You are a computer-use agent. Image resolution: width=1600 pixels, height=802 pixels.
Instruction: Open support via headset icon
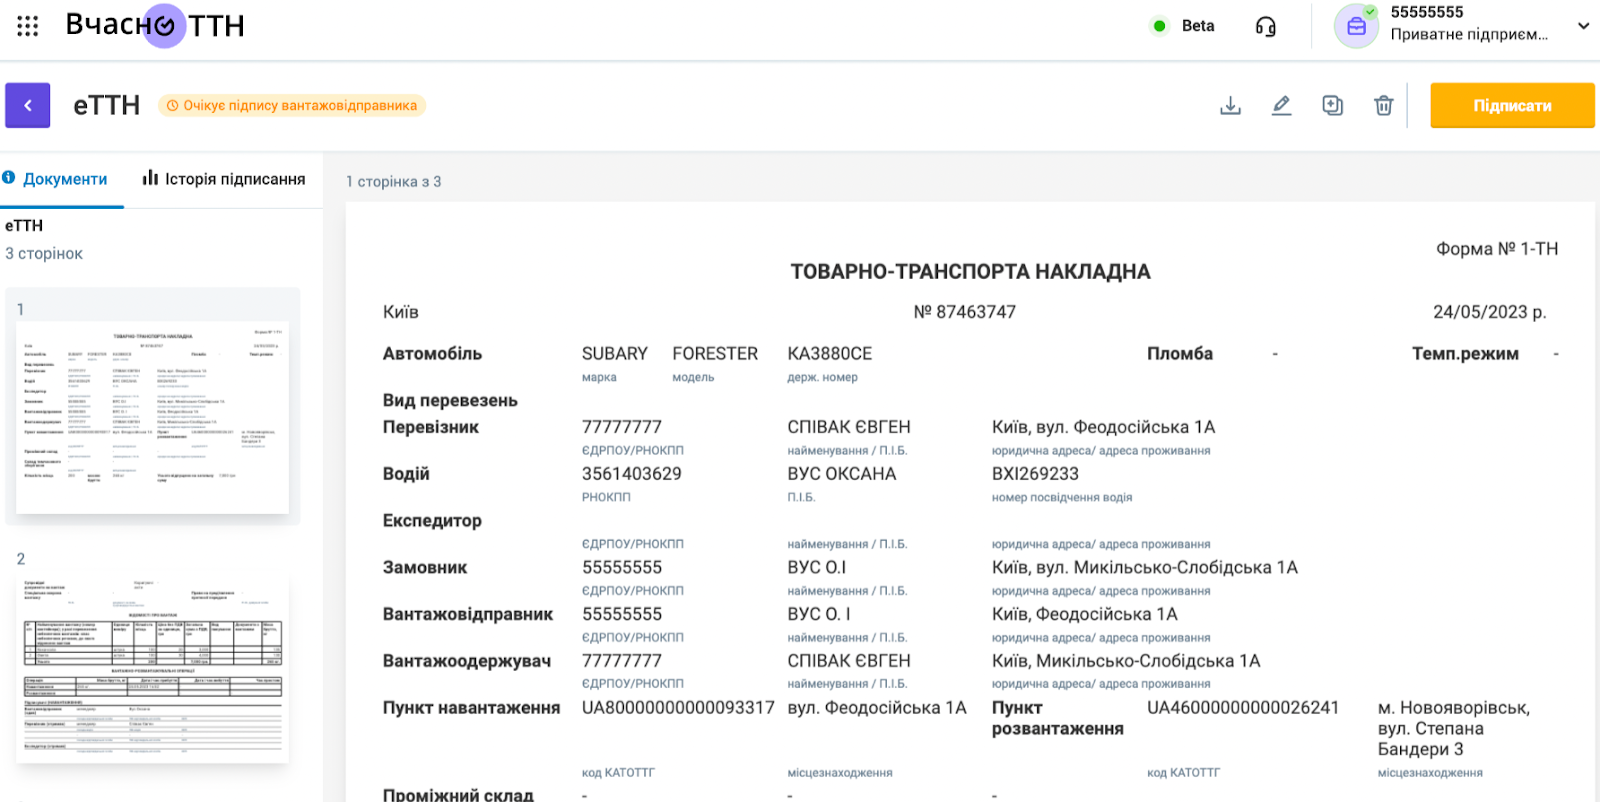[x=1266, y=26]
